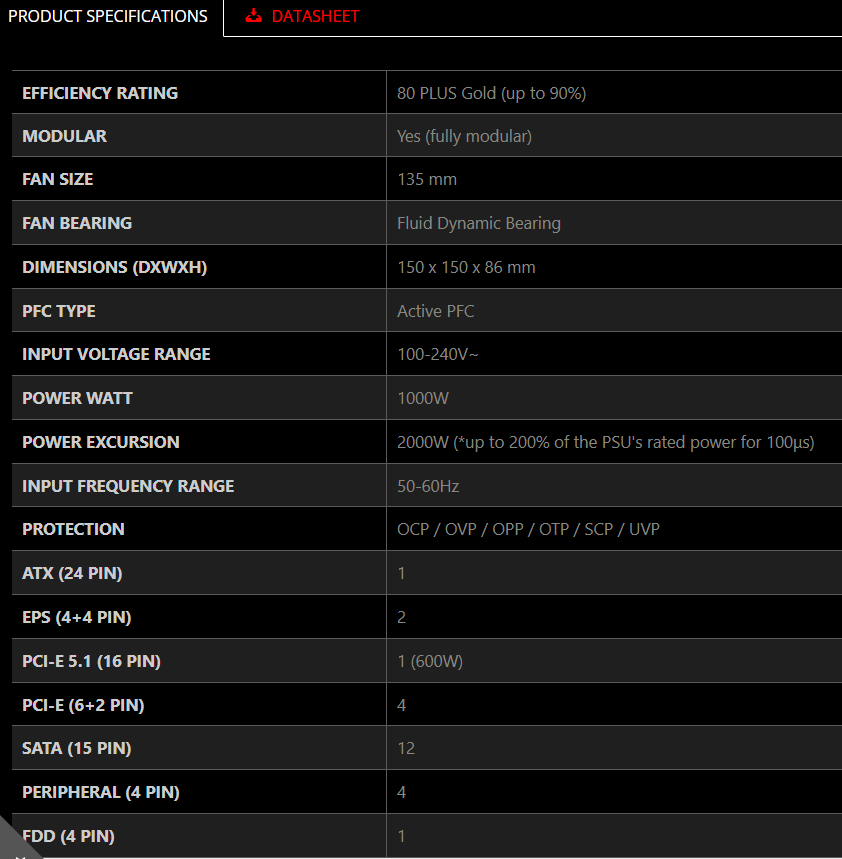Click the Power Excursion 2000W description
Viewport: 842px width, 859px height.
[x=605, y=442]
